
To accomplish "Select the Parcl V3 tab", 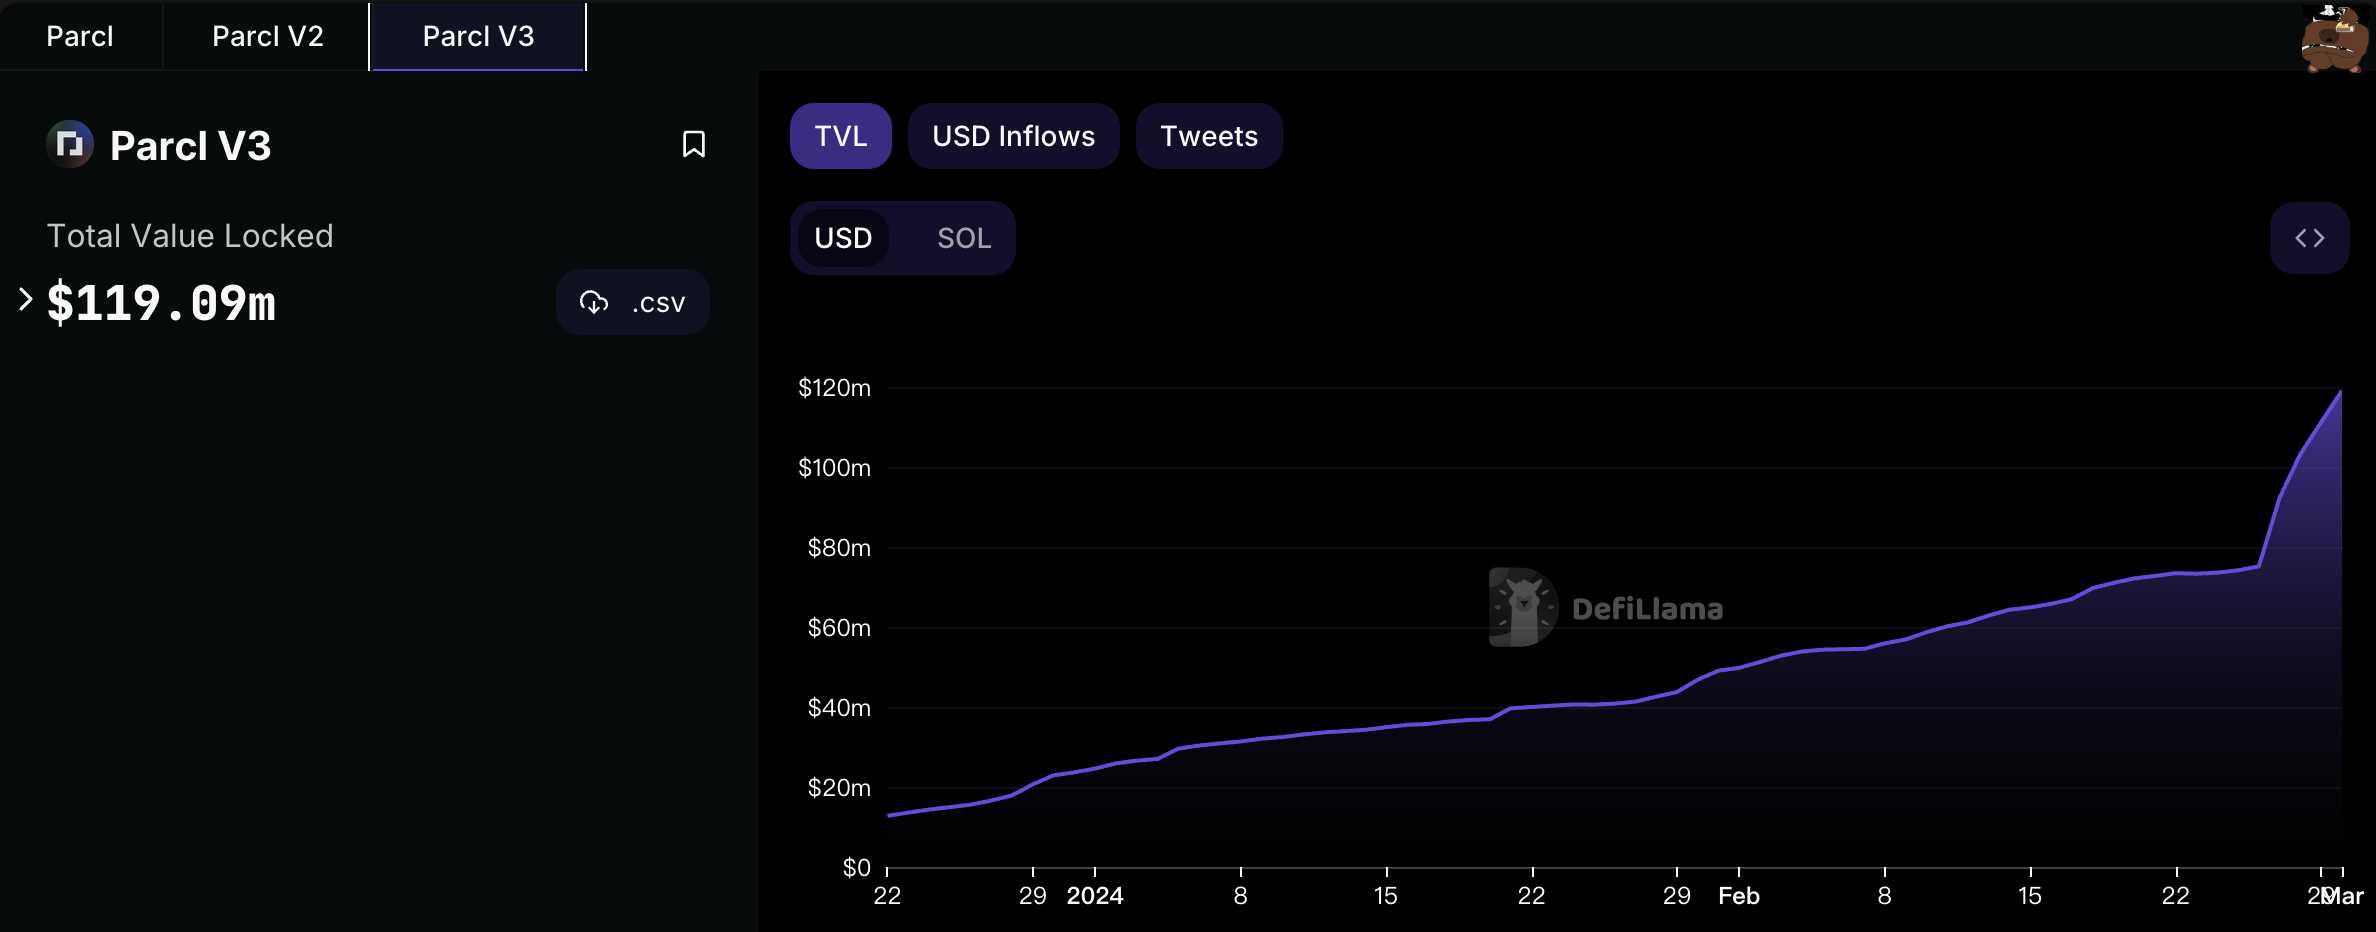I will point(478,36).
